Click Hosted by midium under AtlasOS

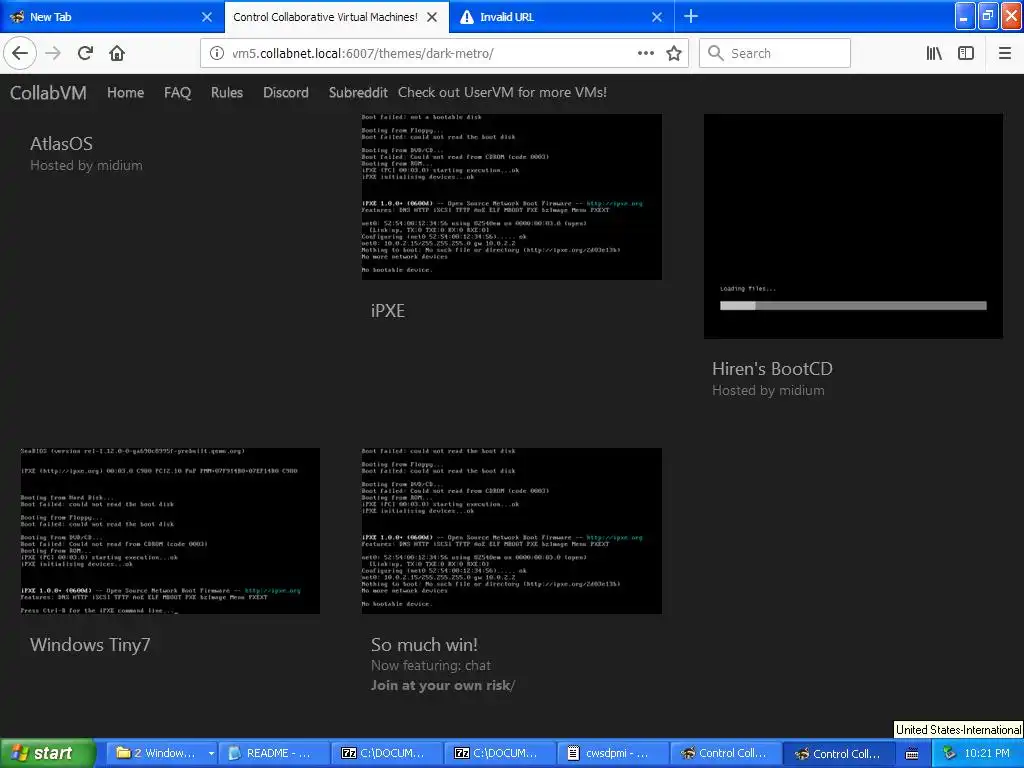coord(86,166)
